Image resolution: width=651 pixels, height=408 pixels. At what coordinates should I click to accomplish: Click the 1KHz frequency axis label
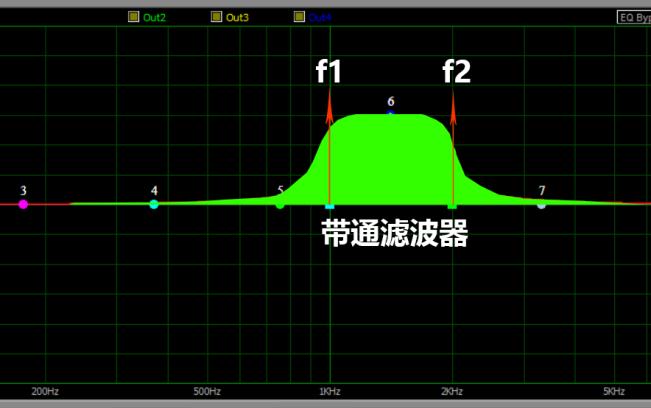click(x=330, y=391)
